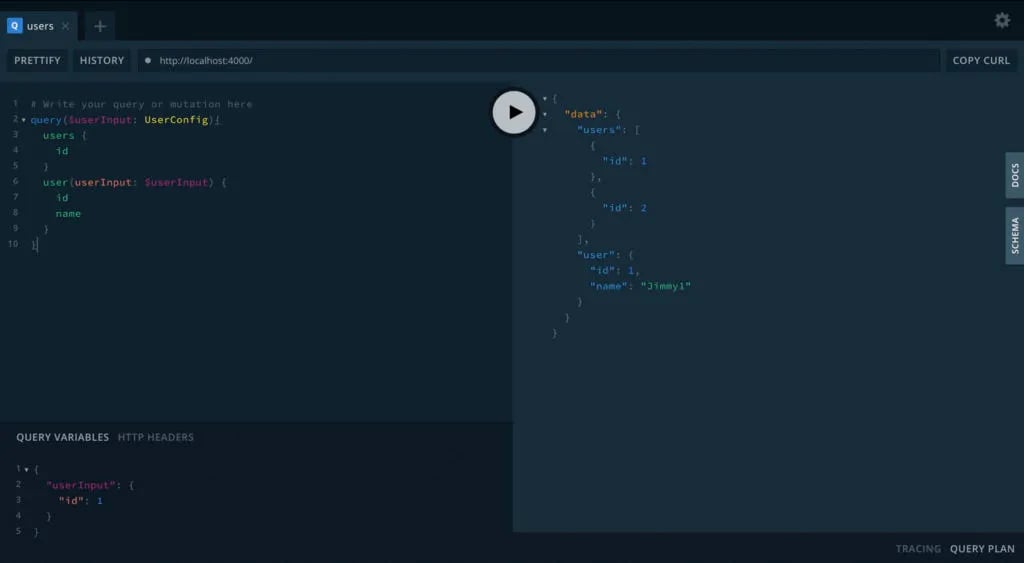Click the $userInput argument on query line 6

click(176, 182)
